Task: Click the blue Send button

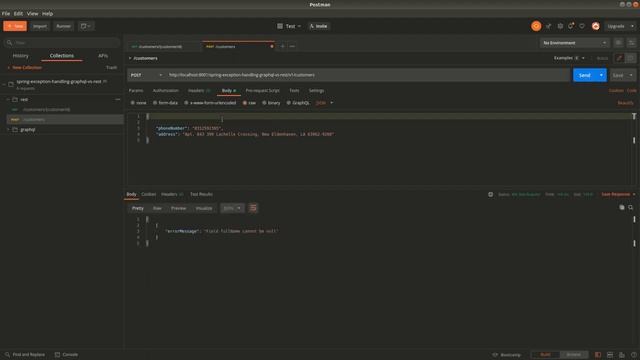Action: tap(584, 75)
